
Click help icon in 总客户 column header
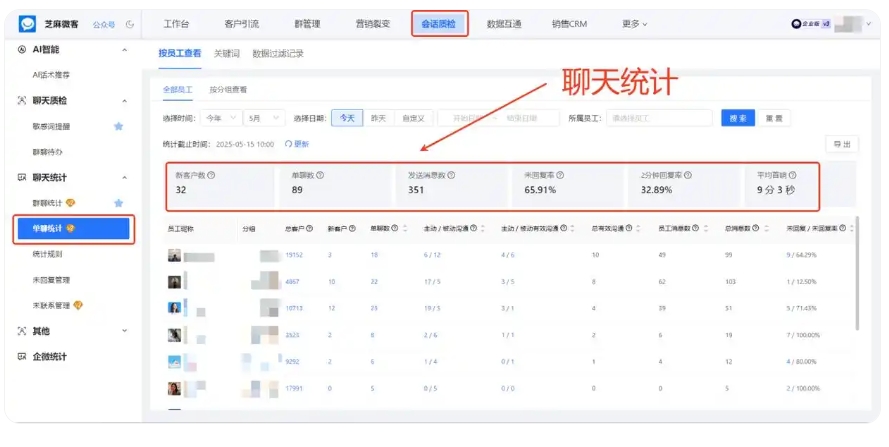click(310, 228)
